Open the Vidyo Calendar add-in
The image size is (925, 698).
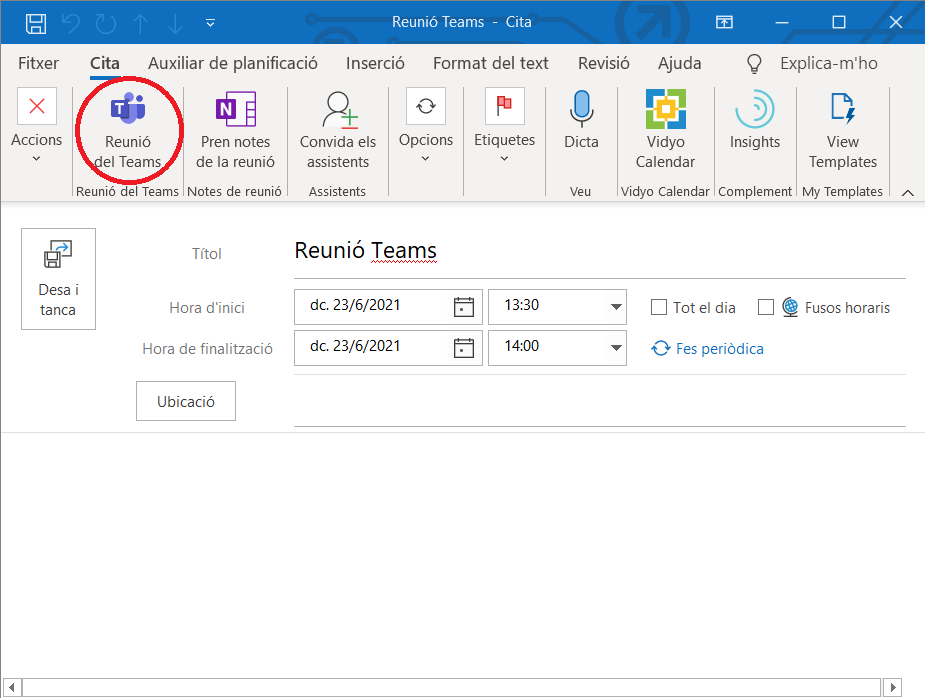pyautogui.click(x=665, y=110)
